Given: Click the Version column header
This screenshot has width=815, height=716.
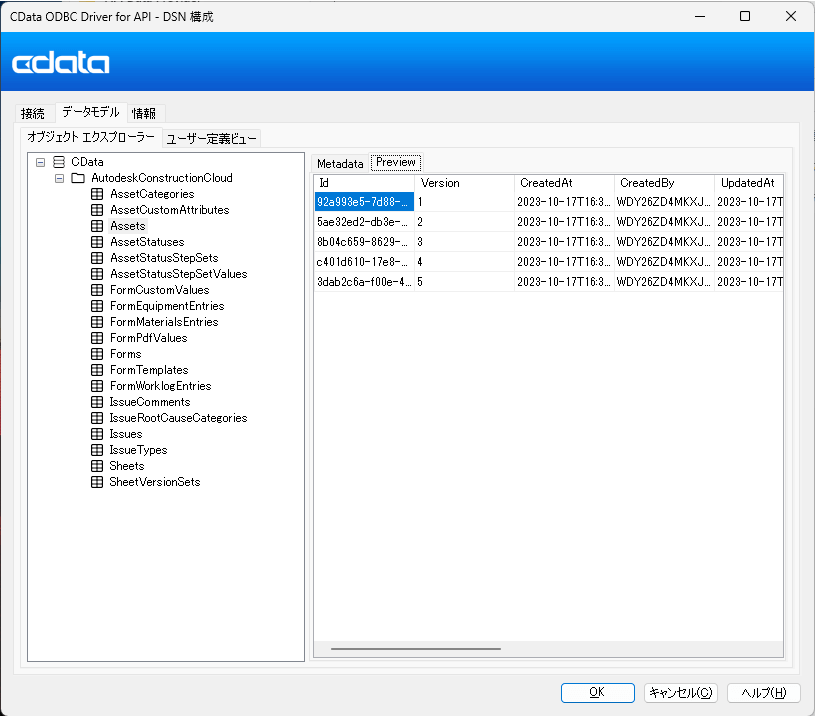Looking at the screenshot, I should pyautogui.click(x=465, y=183).
